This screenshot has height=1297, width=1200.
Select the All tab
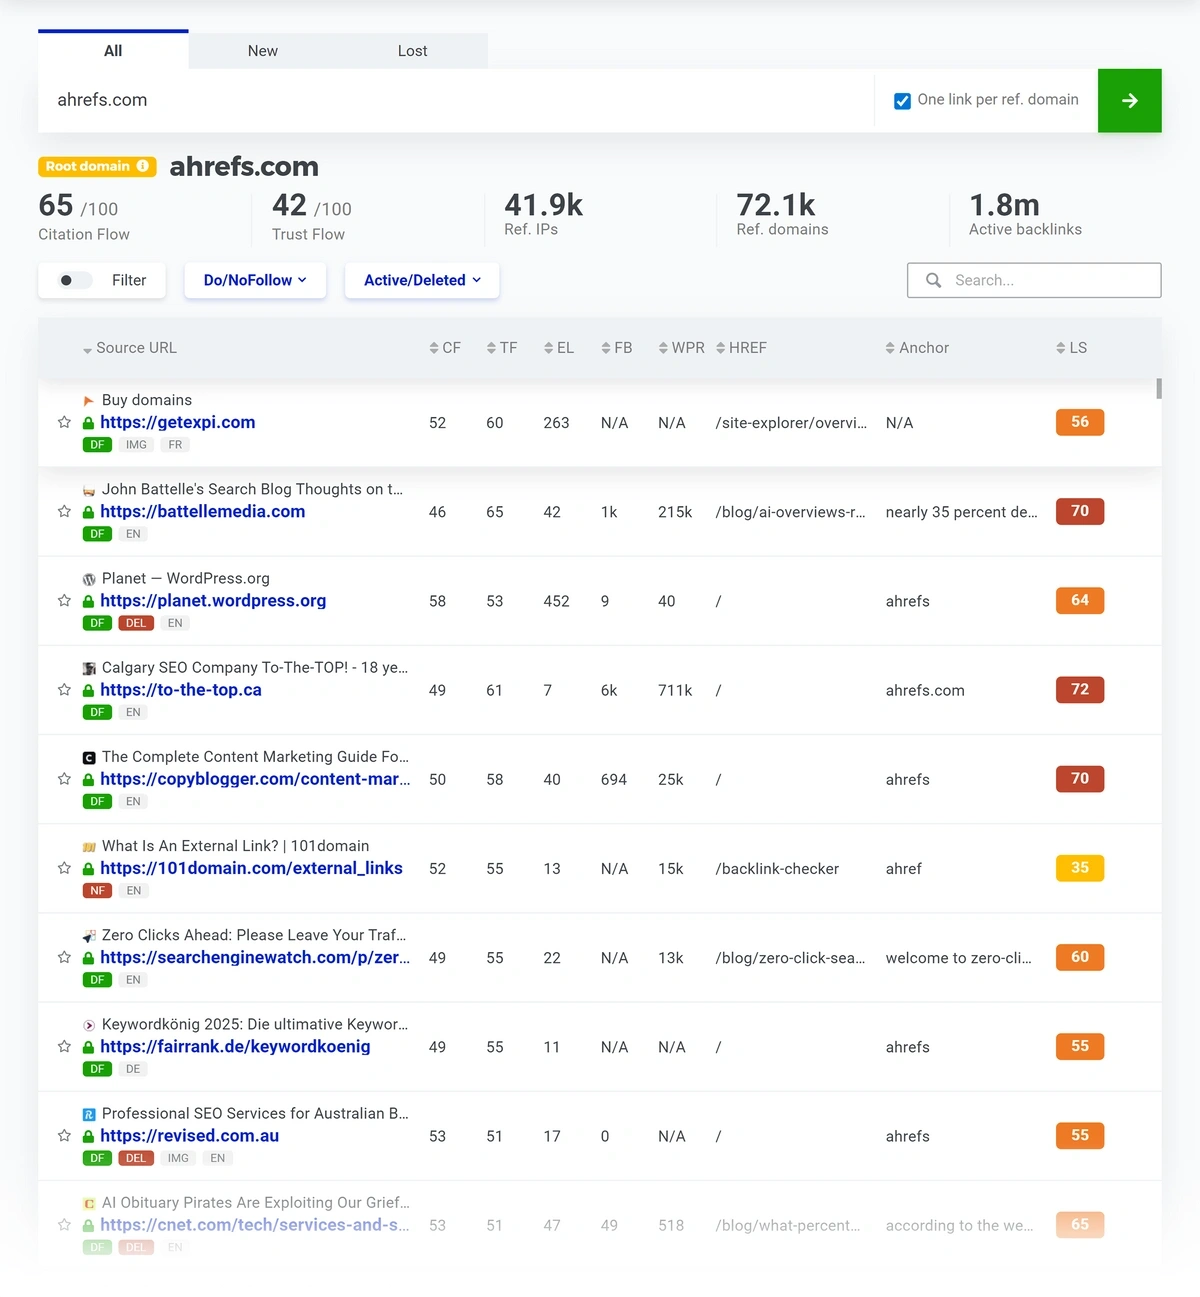(x=113, y=50)
